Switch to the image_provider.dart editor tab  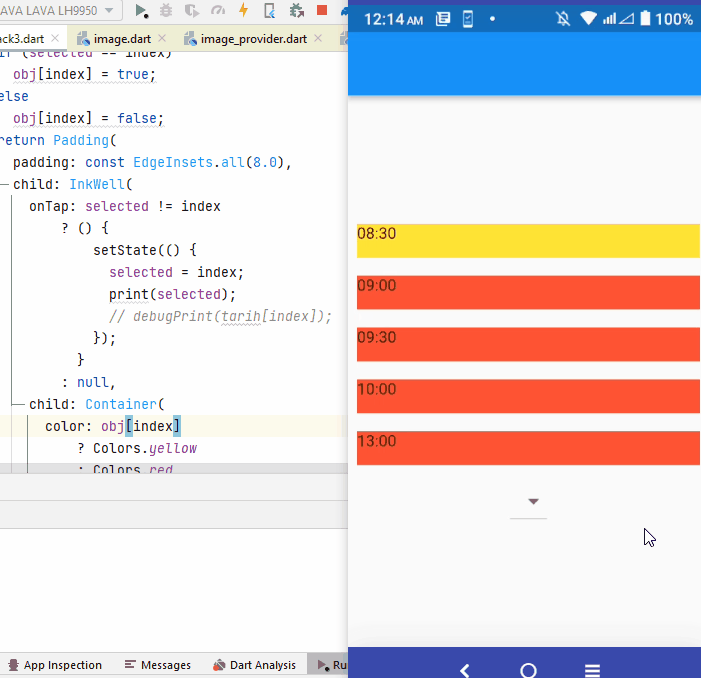[253, 39]
